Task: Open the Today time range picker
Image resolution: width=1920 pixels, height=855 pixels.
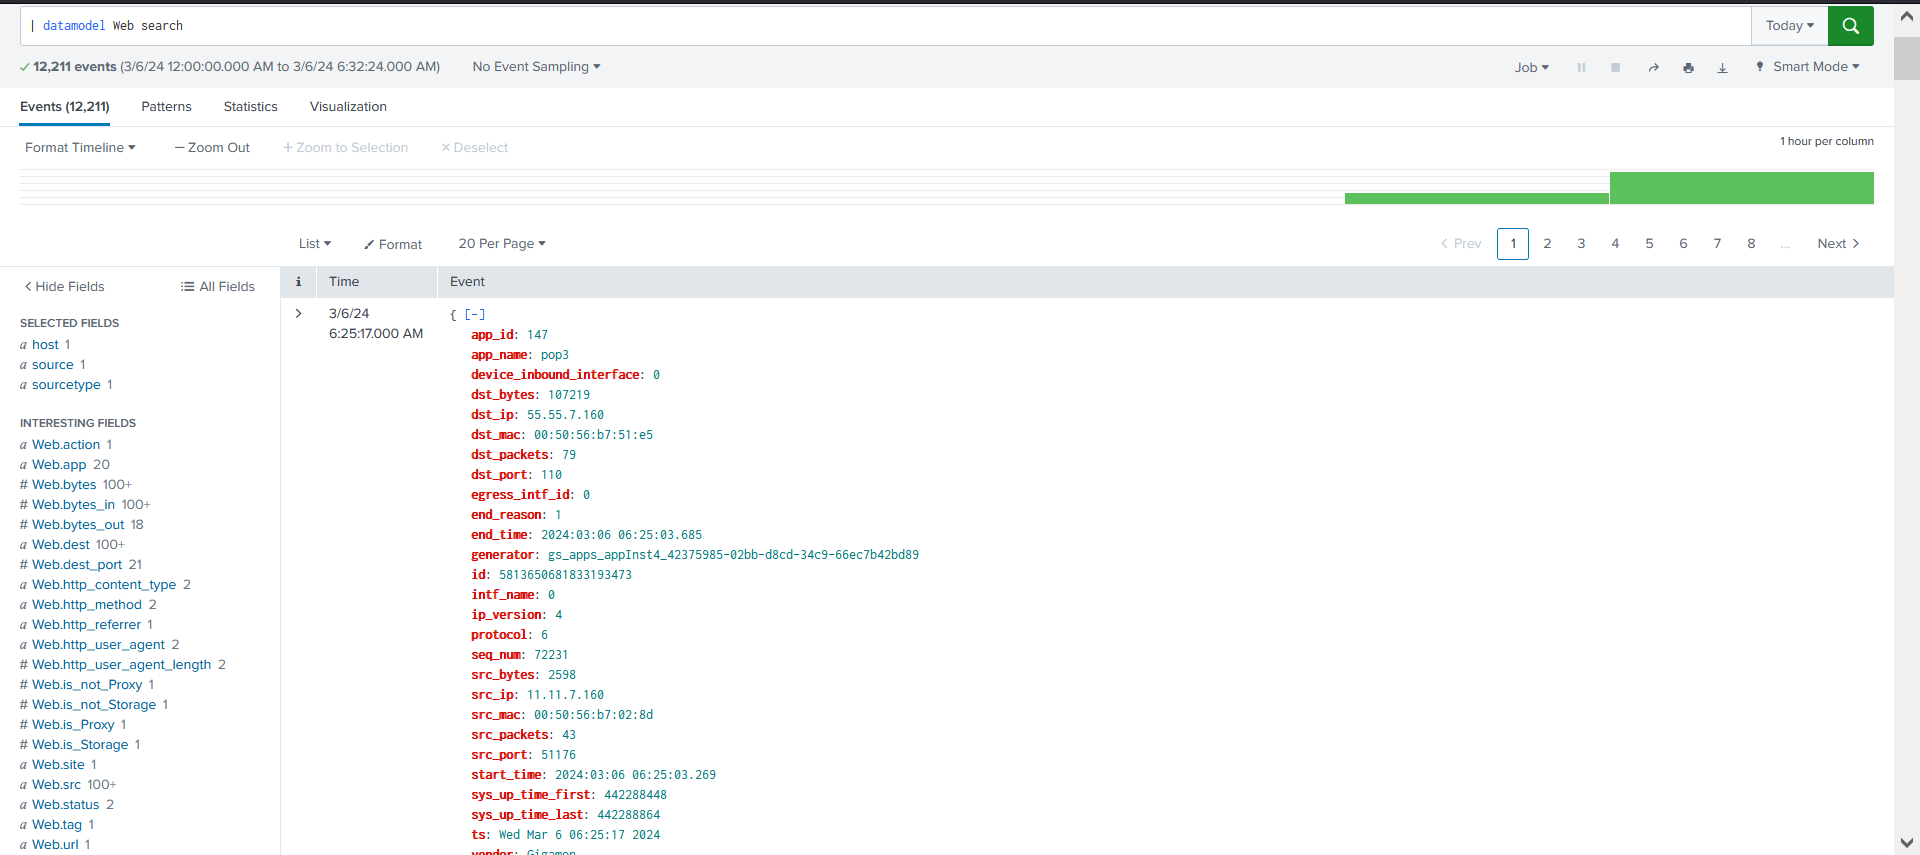Action: coord(1789,26)
